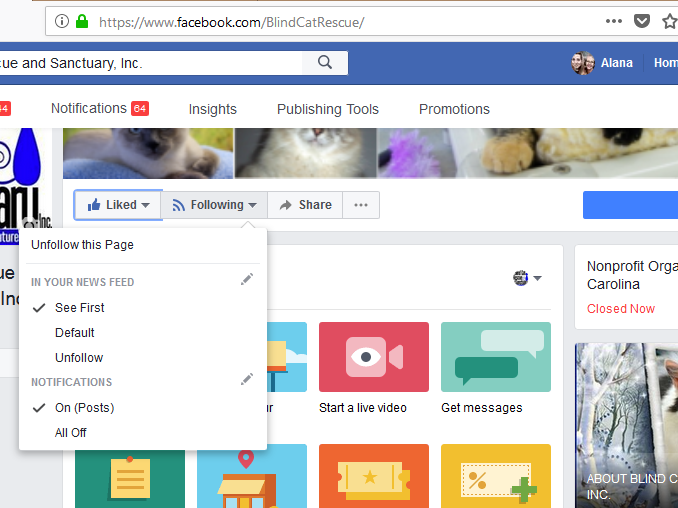
Task: Click the pencil icon beside Notifications
Action: 247,379
